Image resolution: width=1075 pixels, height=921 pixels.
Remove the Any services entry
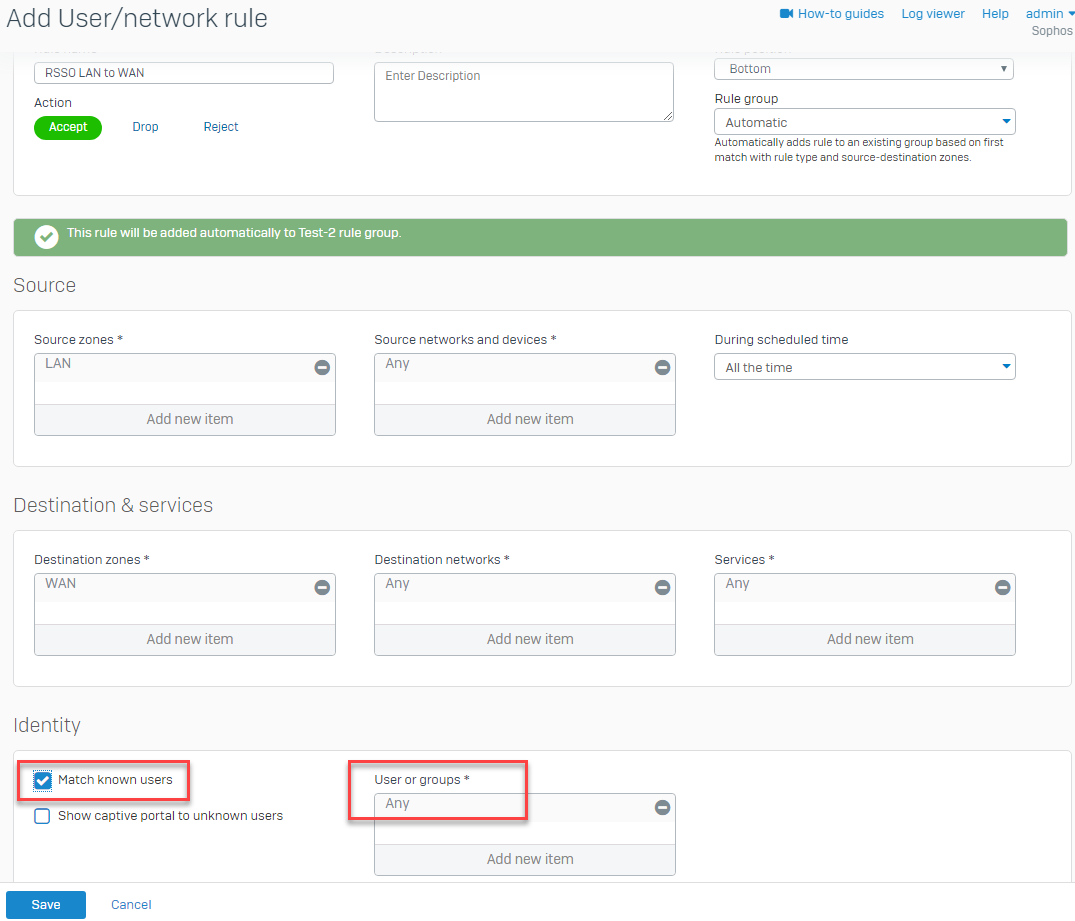1002,587
